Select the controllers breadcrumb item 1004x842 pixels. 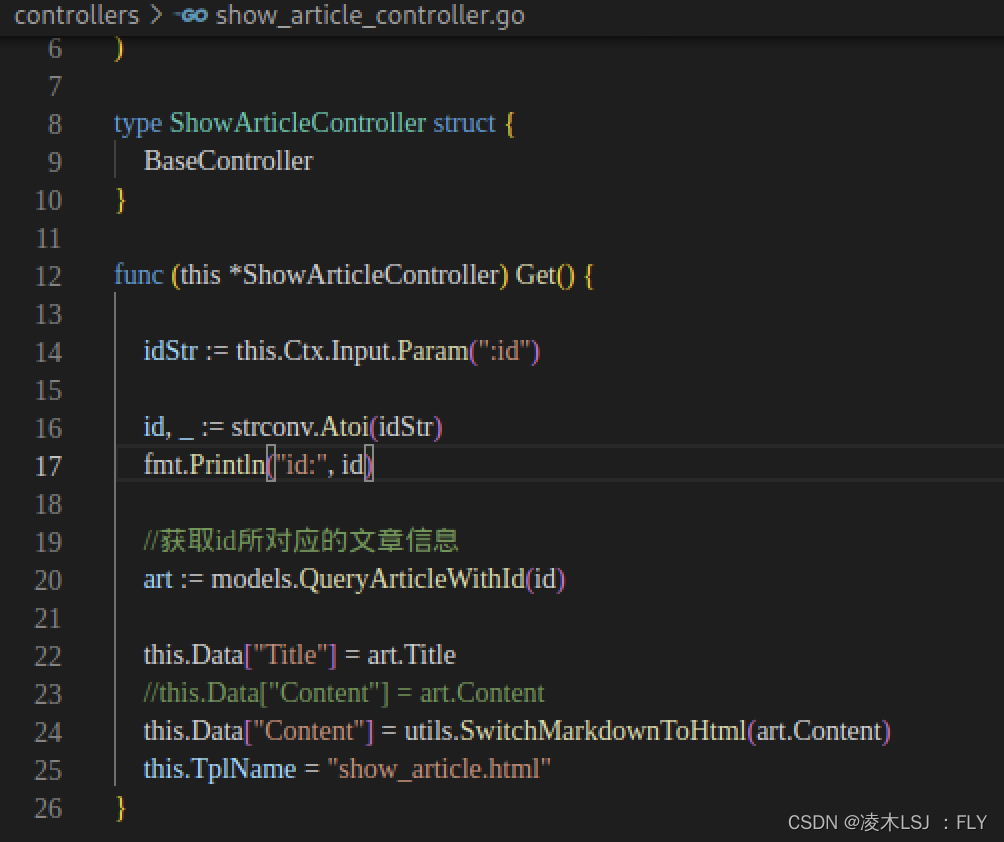pyautogui.click(x=76, y=15)
